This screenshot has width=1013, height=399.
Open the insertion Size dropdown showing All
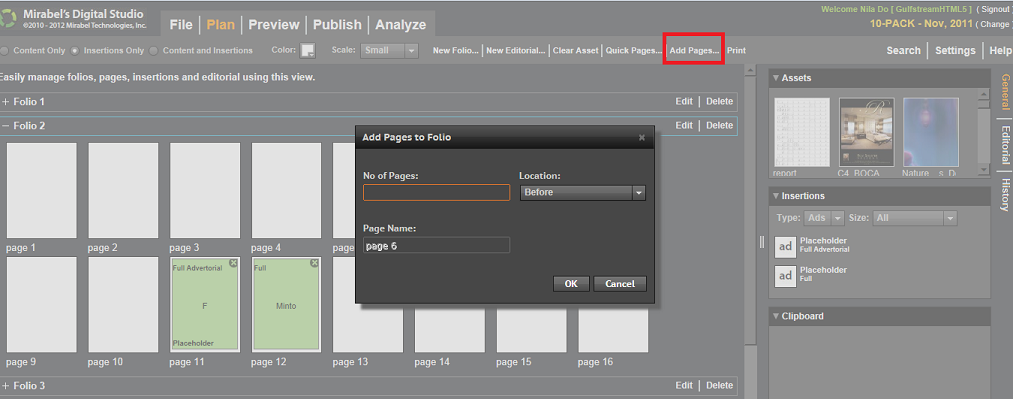point(915,218)
